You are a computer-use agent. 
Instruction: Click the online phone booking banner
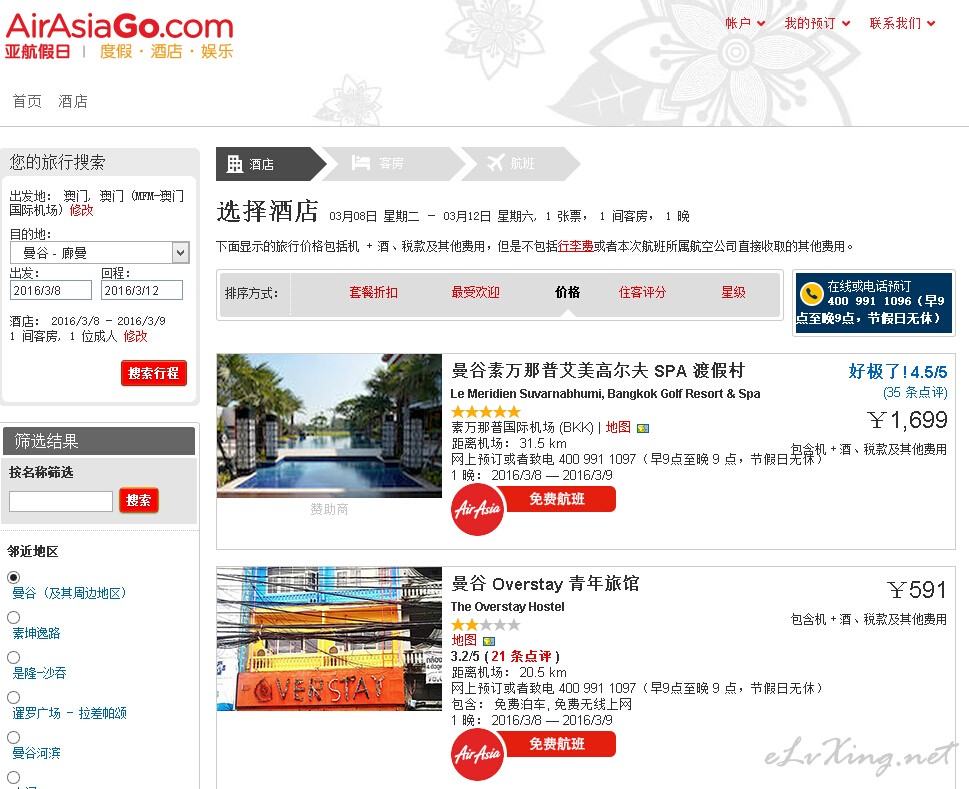(x=874, y=303)
